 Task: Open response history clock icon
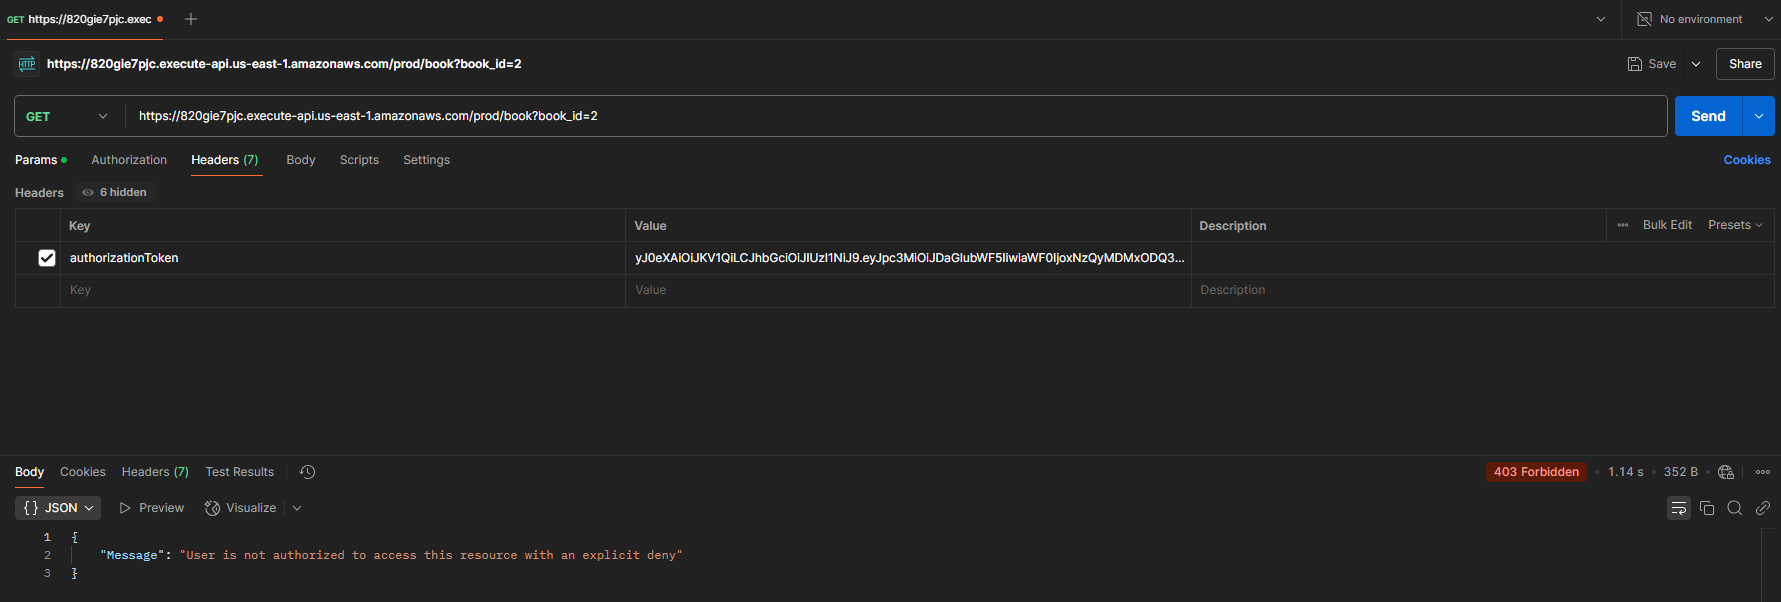pos(307,472)
